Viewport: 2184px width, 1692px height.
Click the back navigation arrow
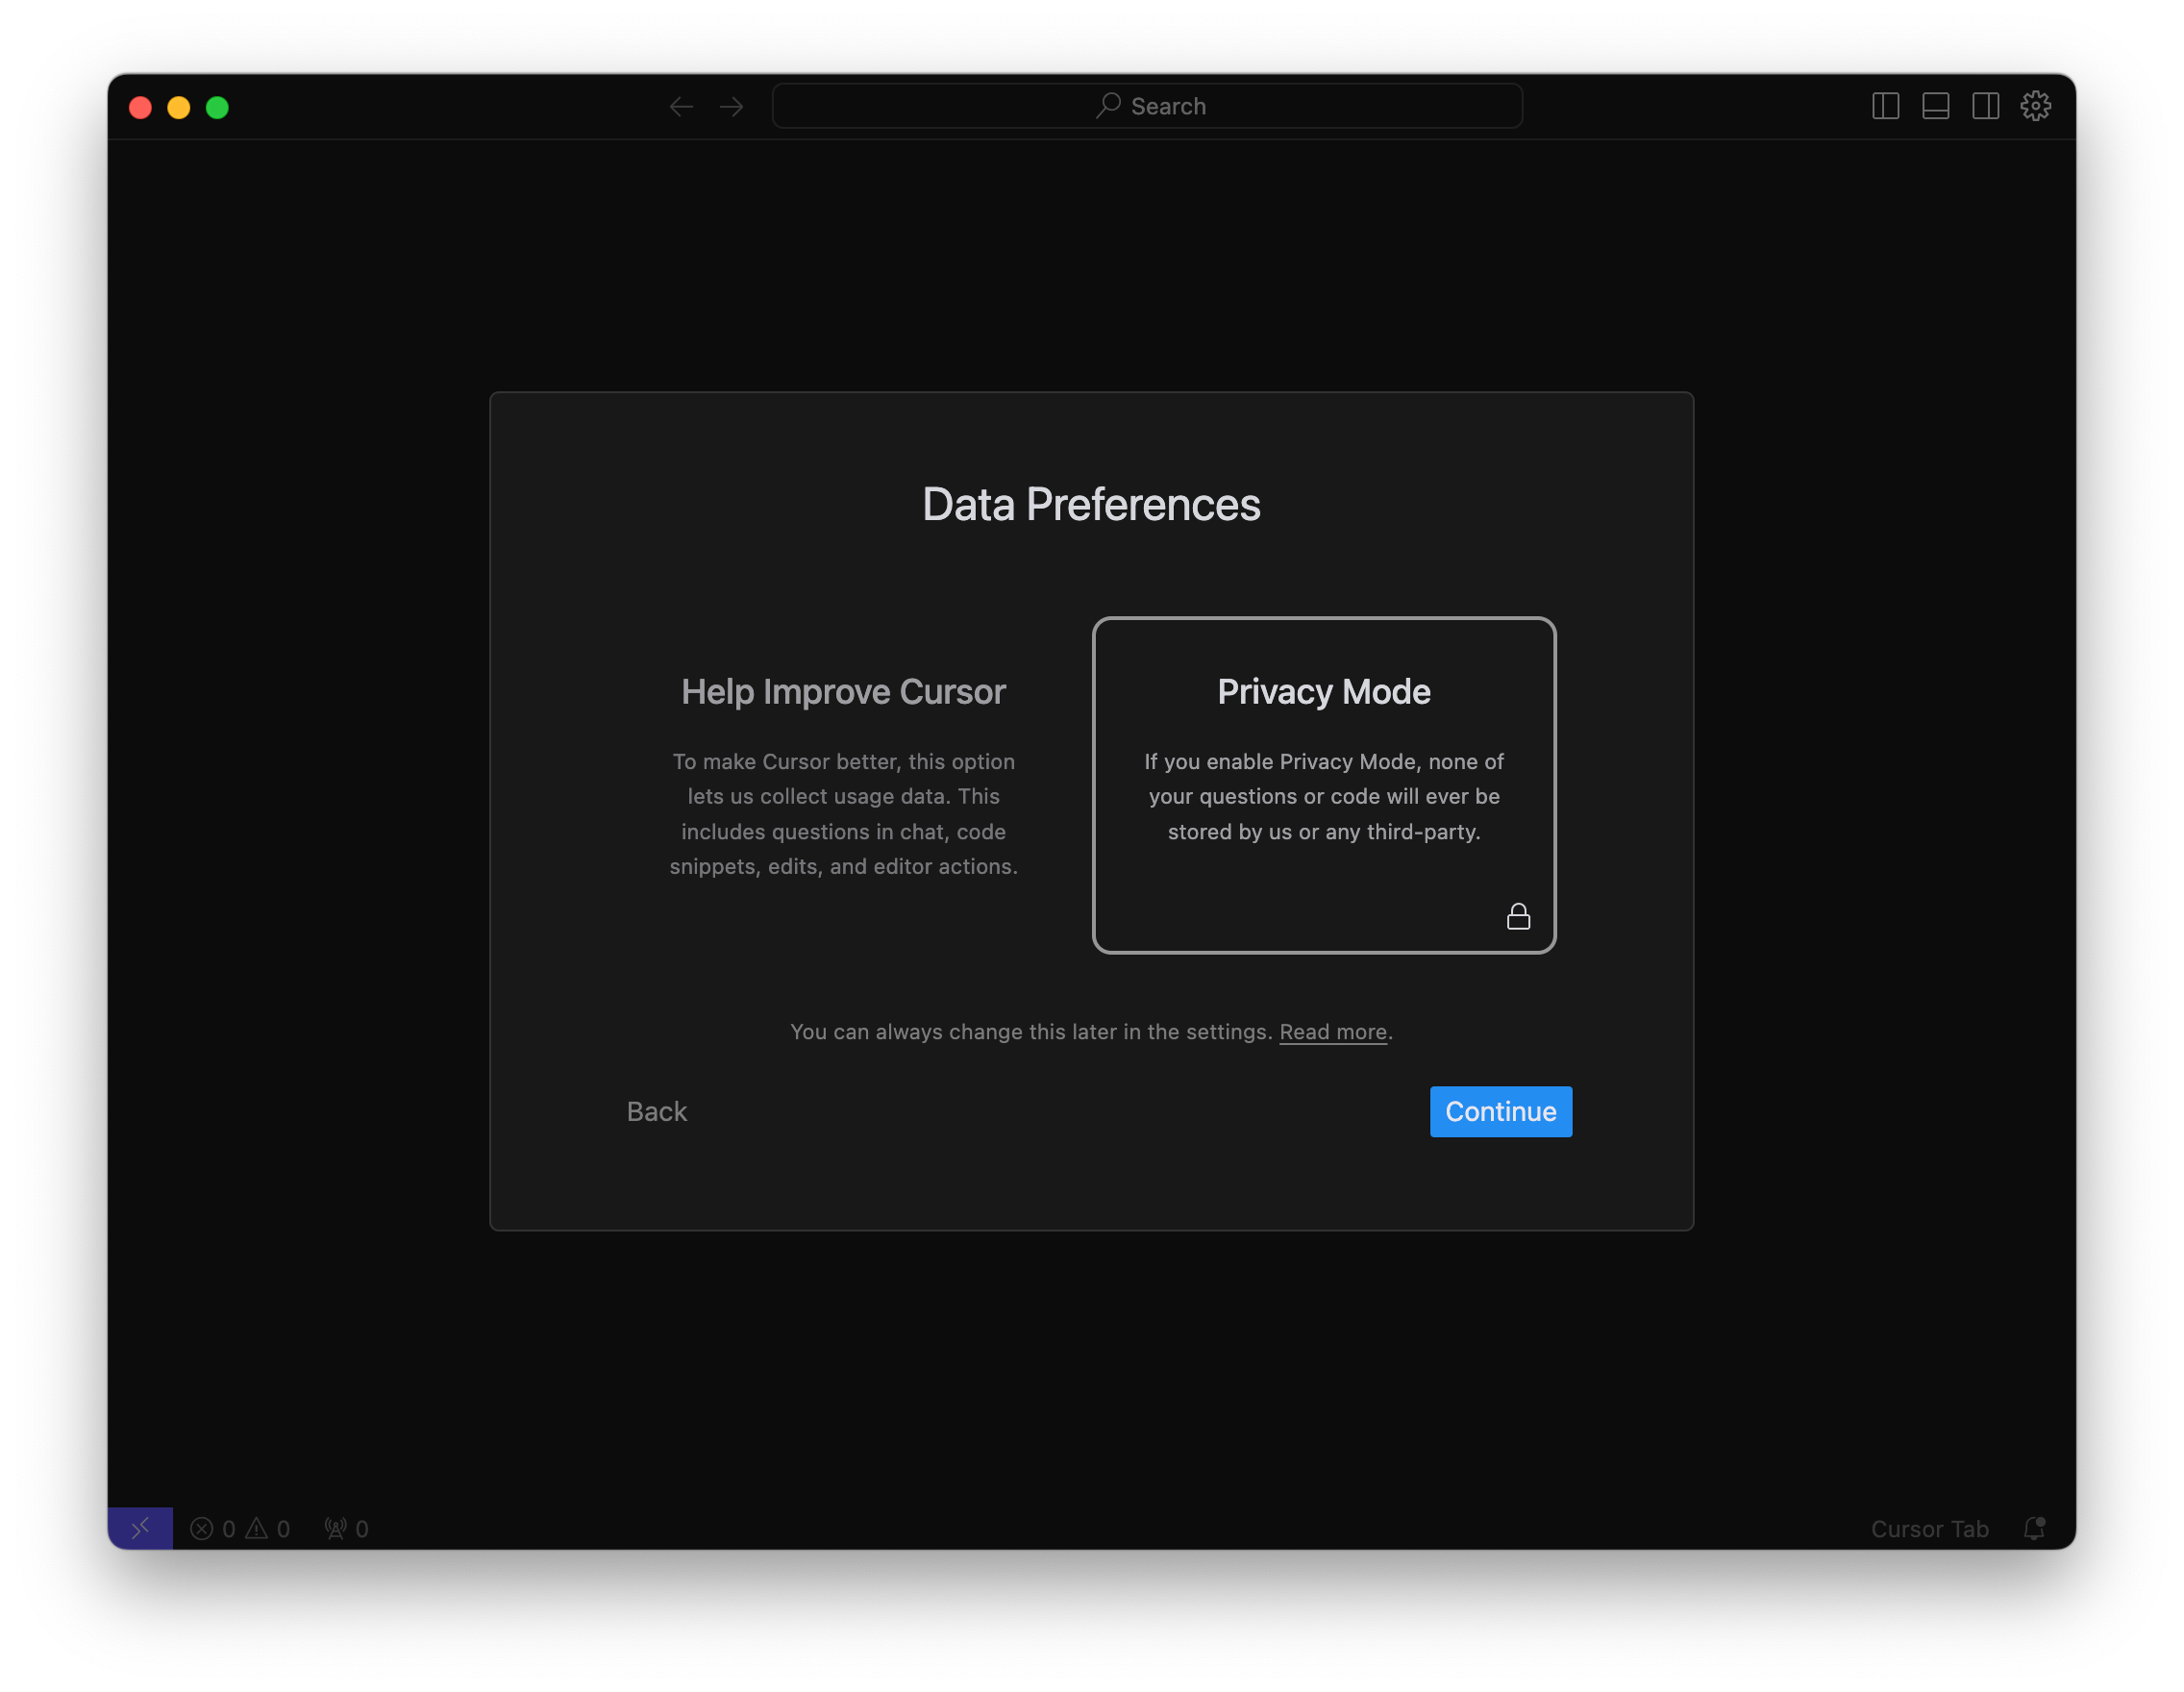point(681,107)
